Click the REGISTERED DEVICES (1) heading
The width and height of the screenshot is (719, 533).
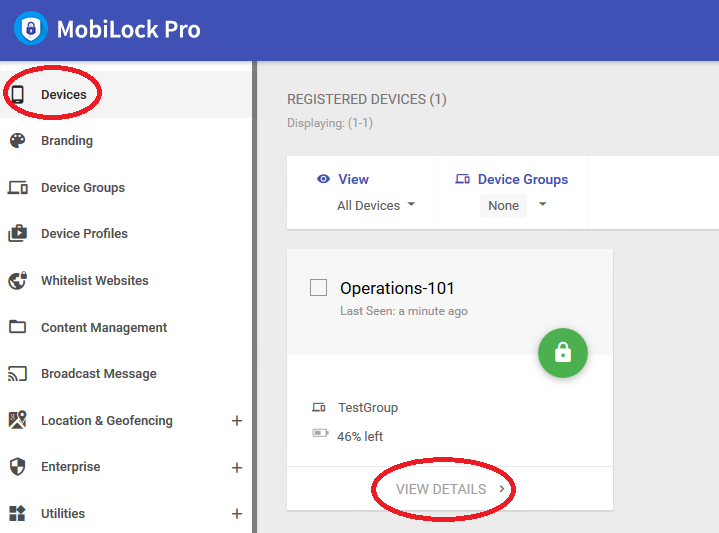(367, 99)
